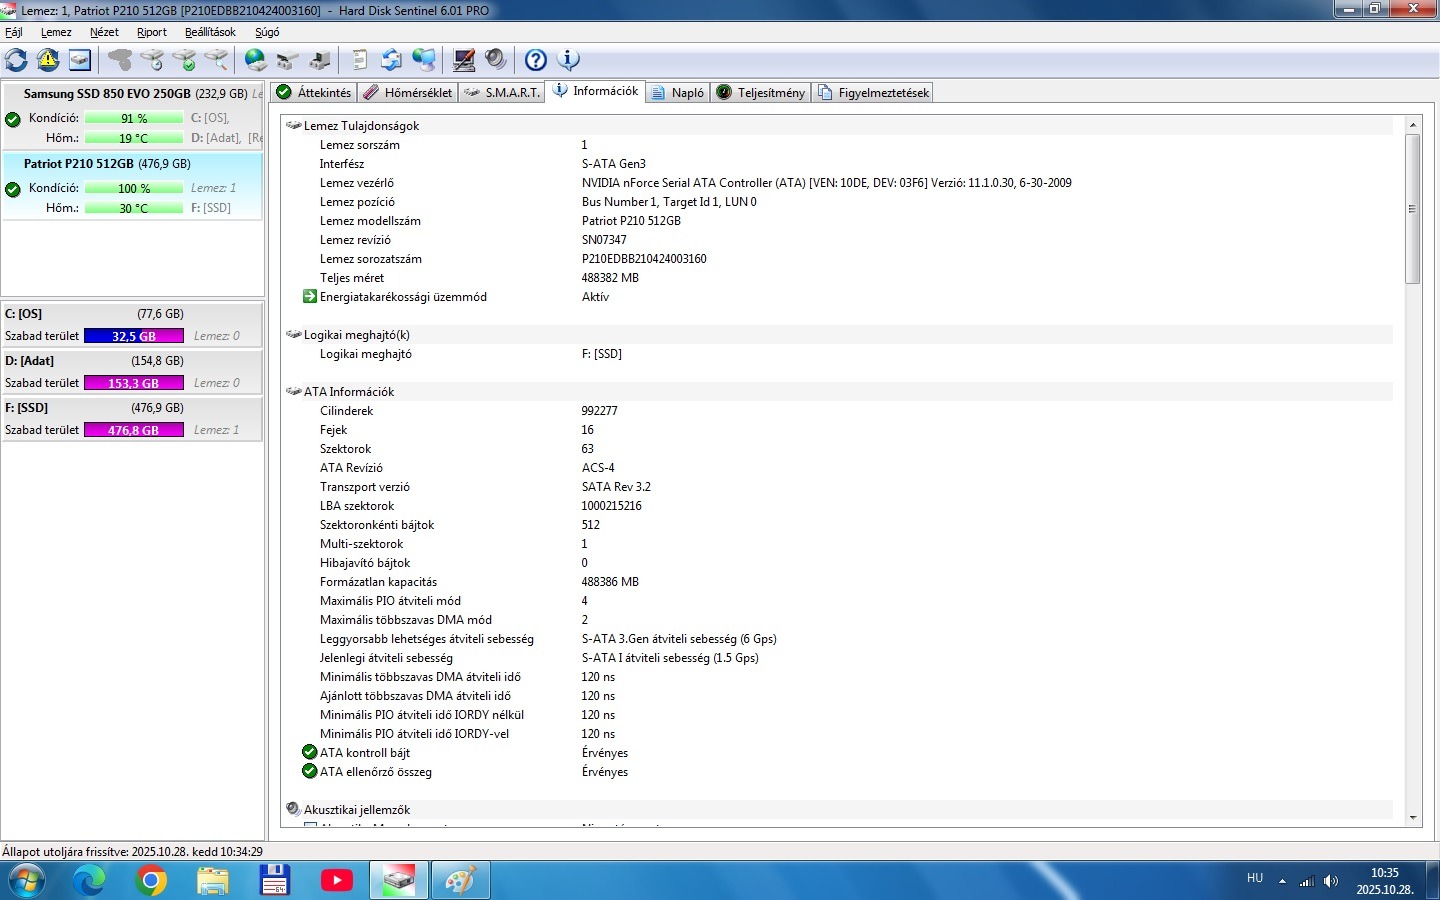Open help with the question mark icon
The image size is (1440, 900).
coord(536,60)
